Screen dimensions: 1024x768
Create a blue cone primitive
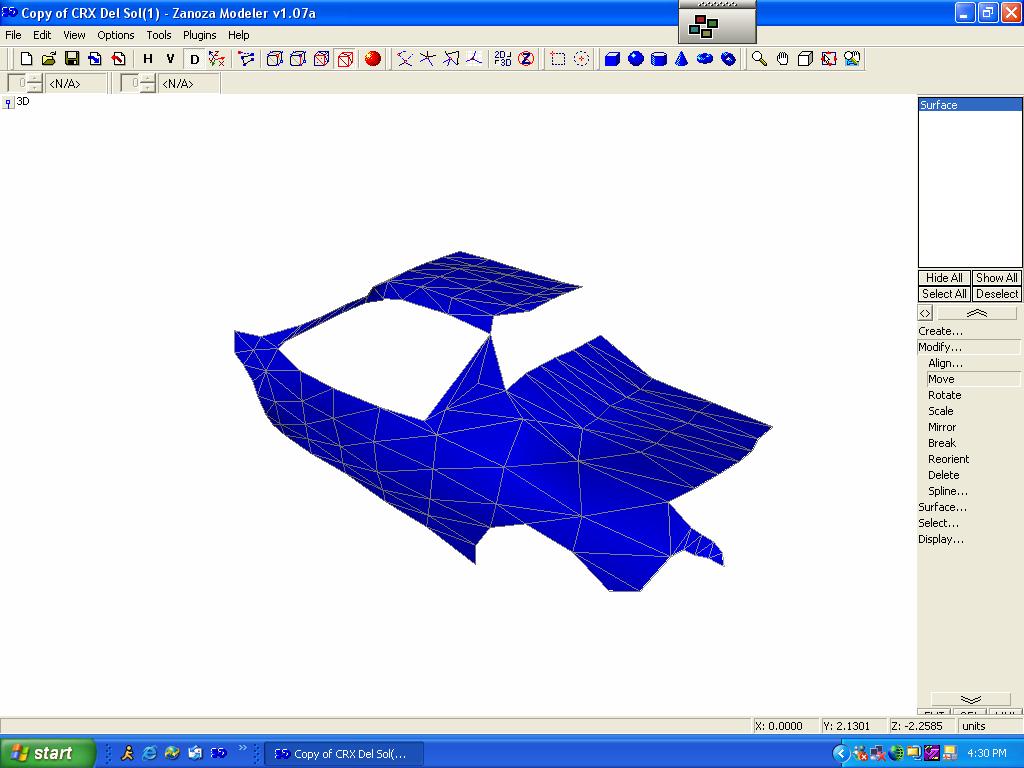[x=682, y=59]
